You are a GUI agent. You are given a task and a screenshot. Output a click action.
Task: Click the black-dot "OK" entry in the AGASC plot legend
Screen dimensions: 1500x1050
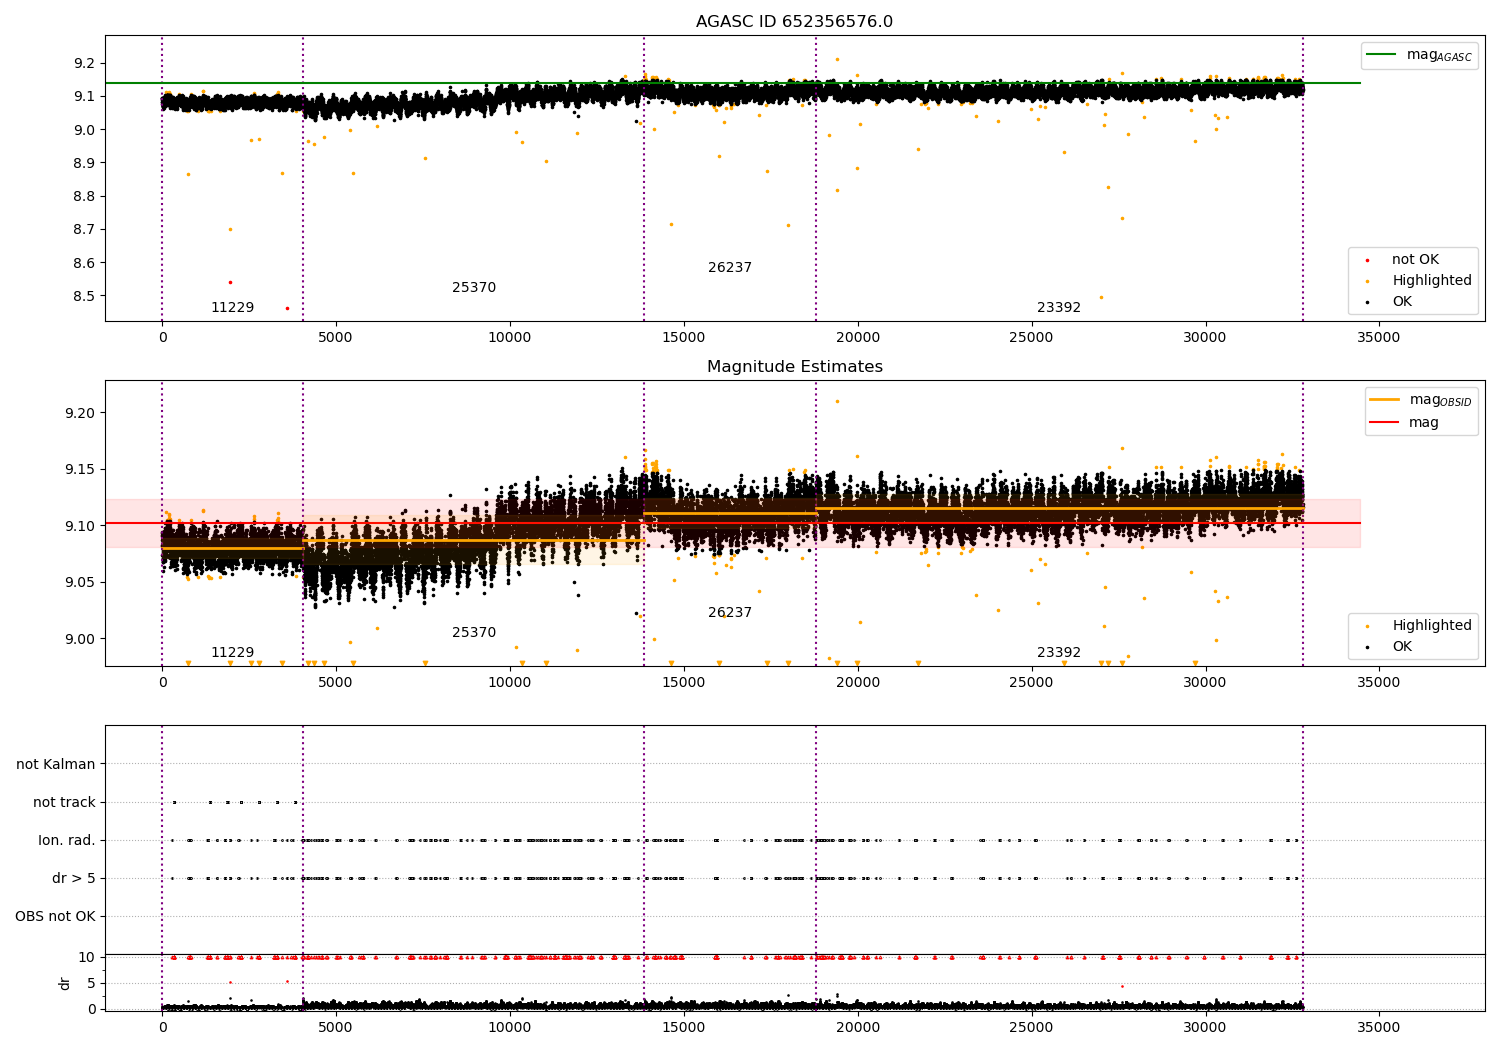pos(1390,302)
